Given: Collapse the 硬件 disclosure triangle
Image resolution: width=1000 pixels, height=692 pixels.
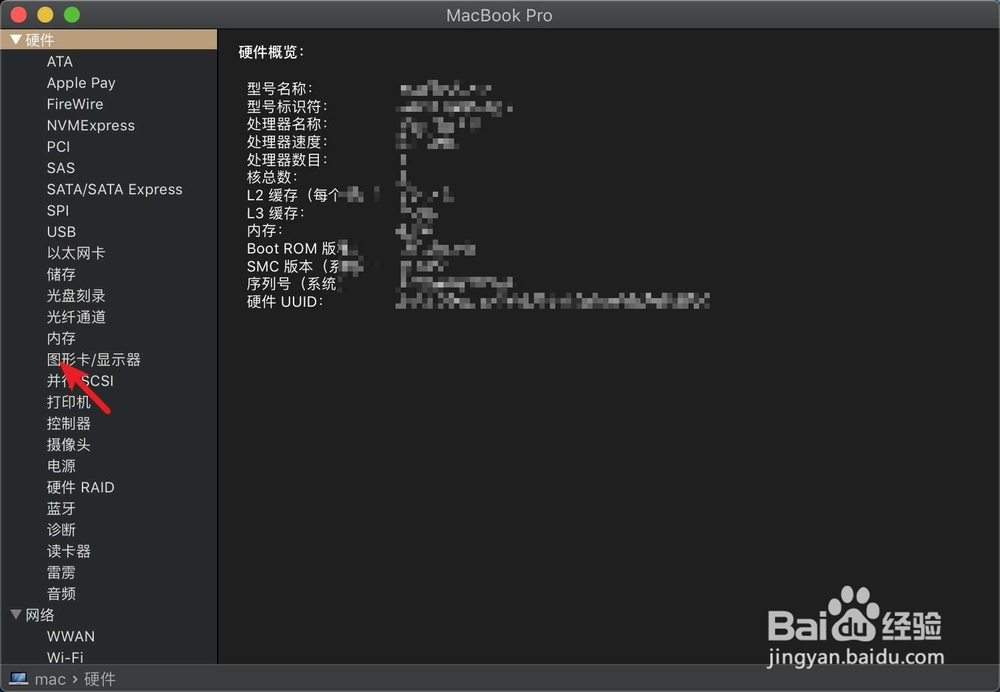Looking at the screenshot, I should click(x=16, y=40).
